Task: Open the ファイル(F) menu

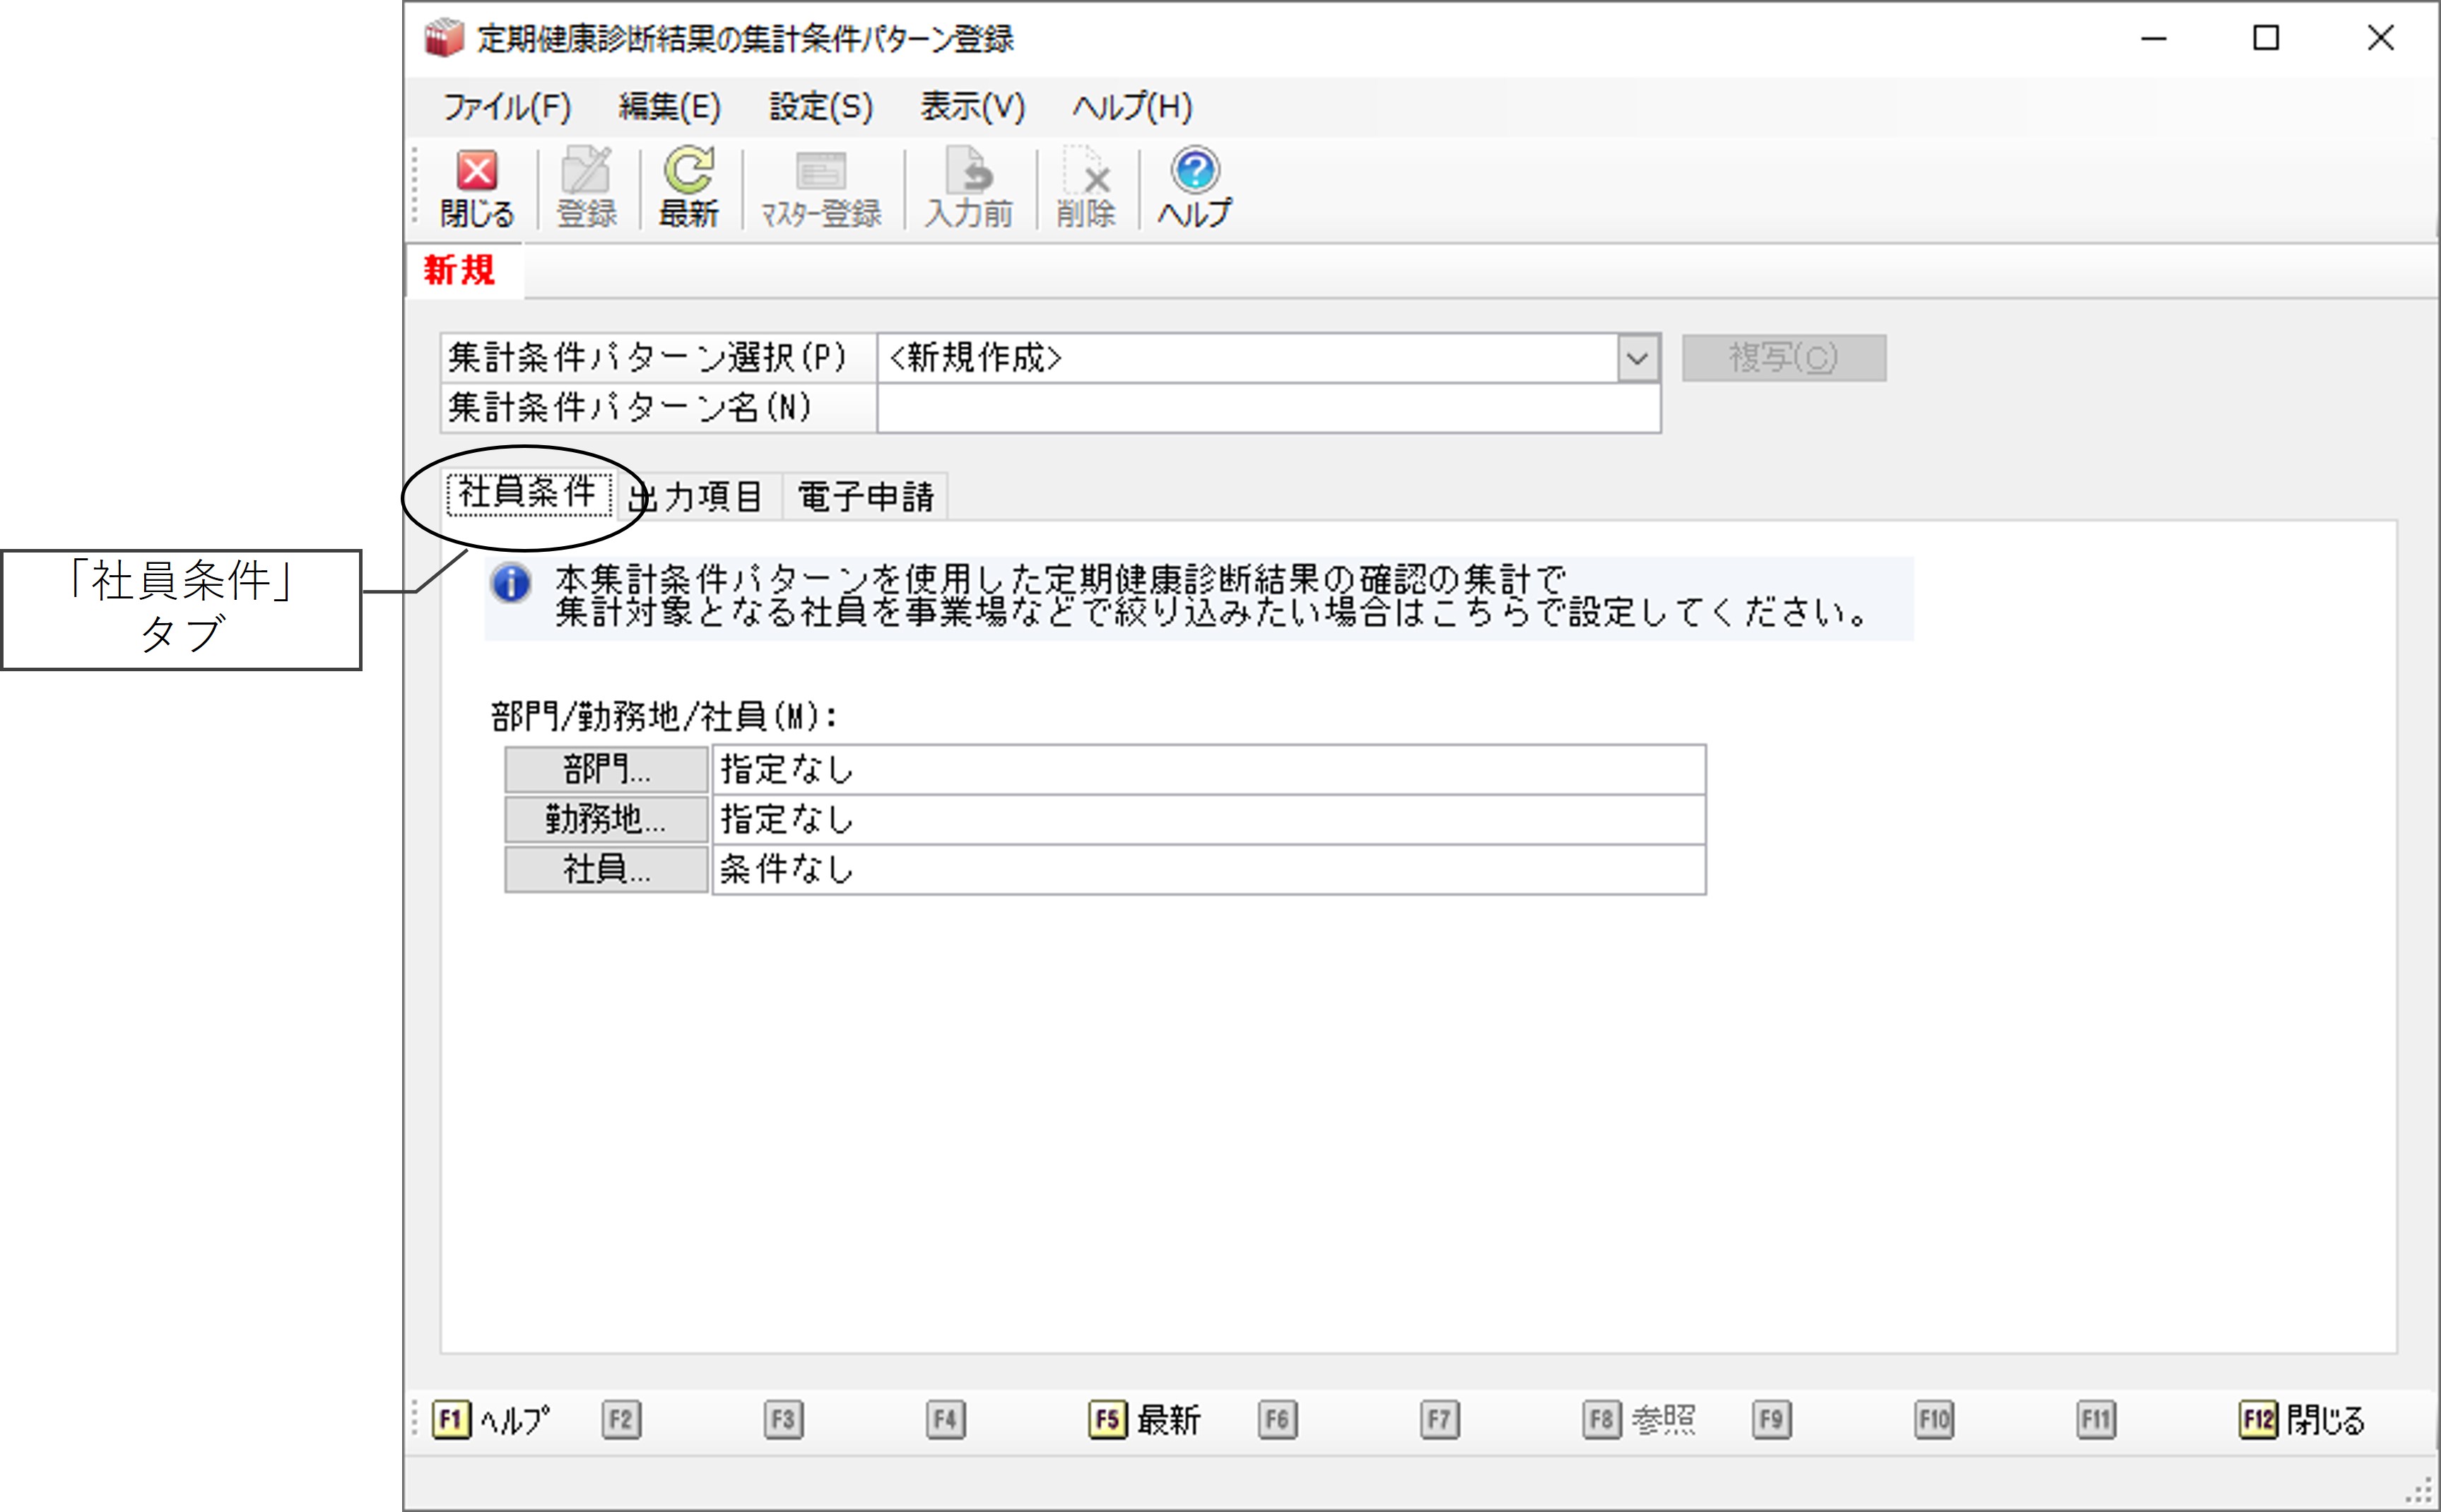Action: 507,106
